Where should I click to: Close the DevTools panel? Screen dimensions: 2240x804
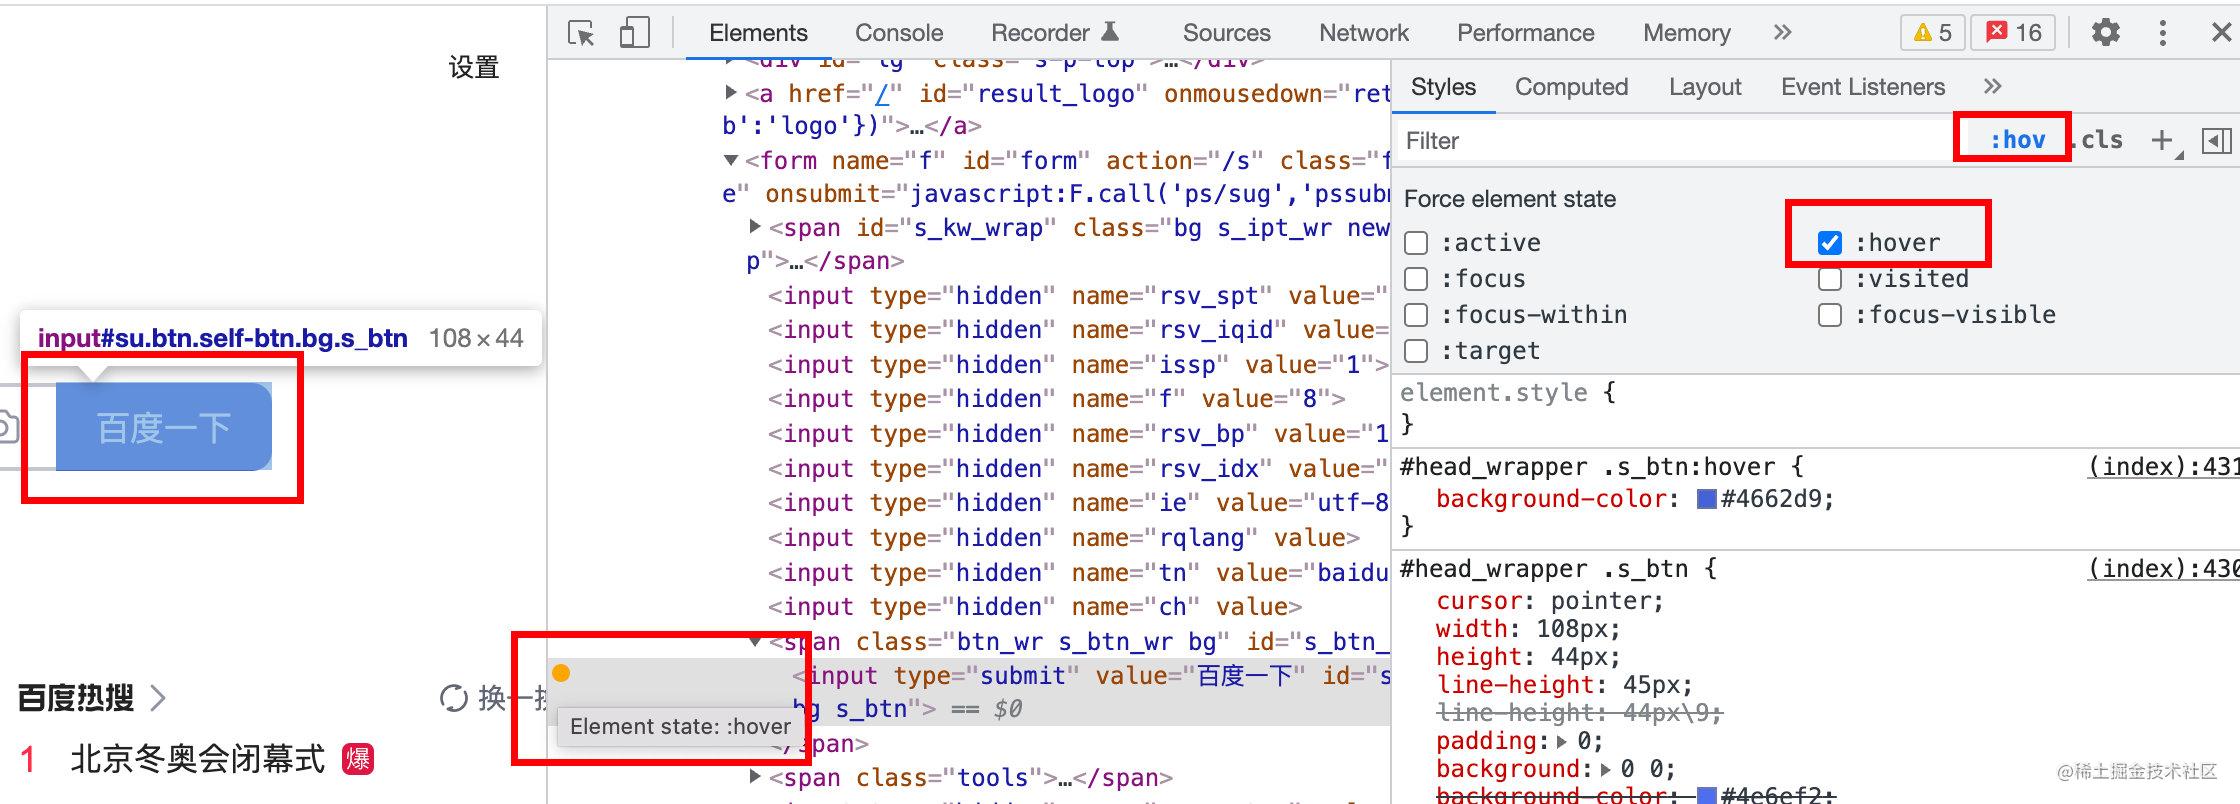tap(2221, 33)
